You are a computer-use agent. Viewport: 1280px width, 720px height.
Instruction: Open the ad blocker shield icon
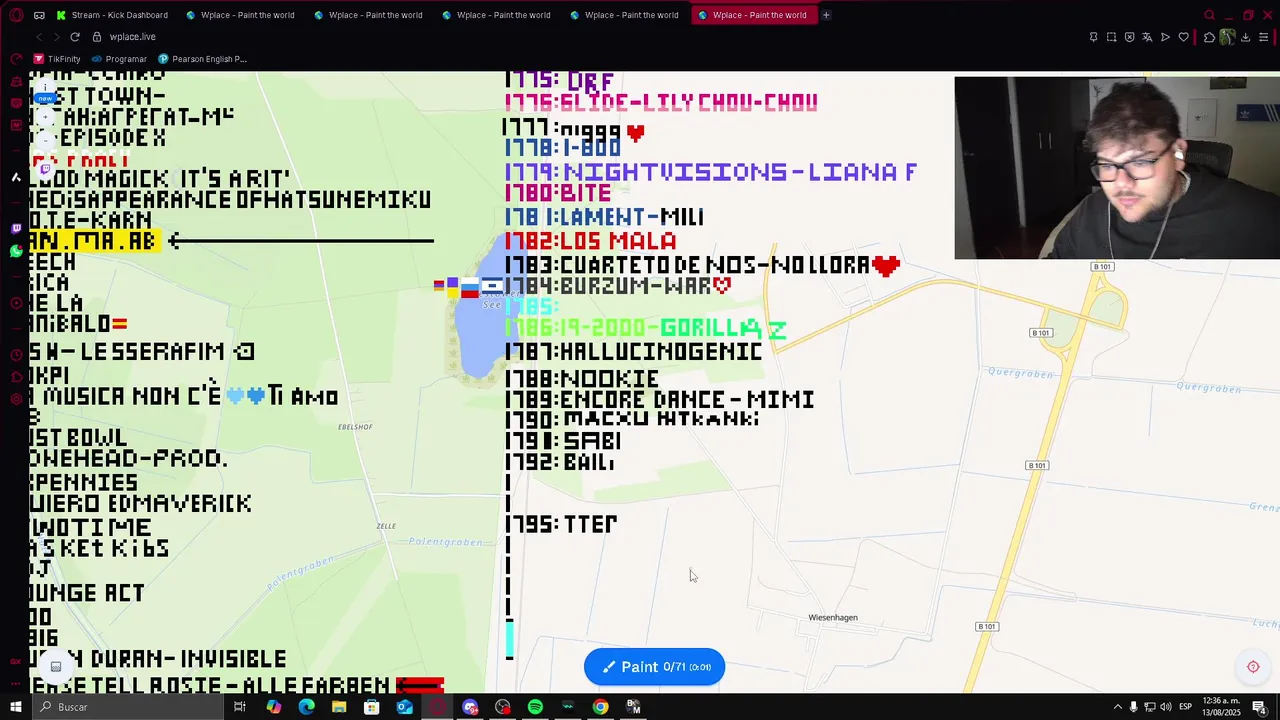pos(1129,37)
